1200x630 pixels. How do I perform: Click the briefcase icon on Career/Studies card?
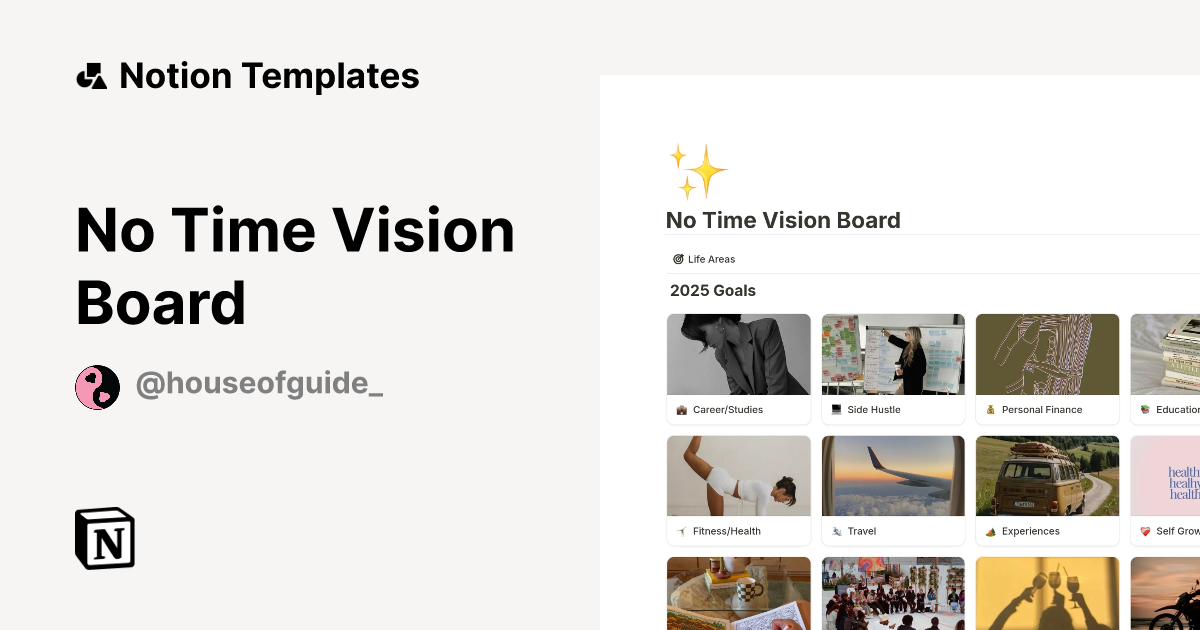[x=683, y=409]
